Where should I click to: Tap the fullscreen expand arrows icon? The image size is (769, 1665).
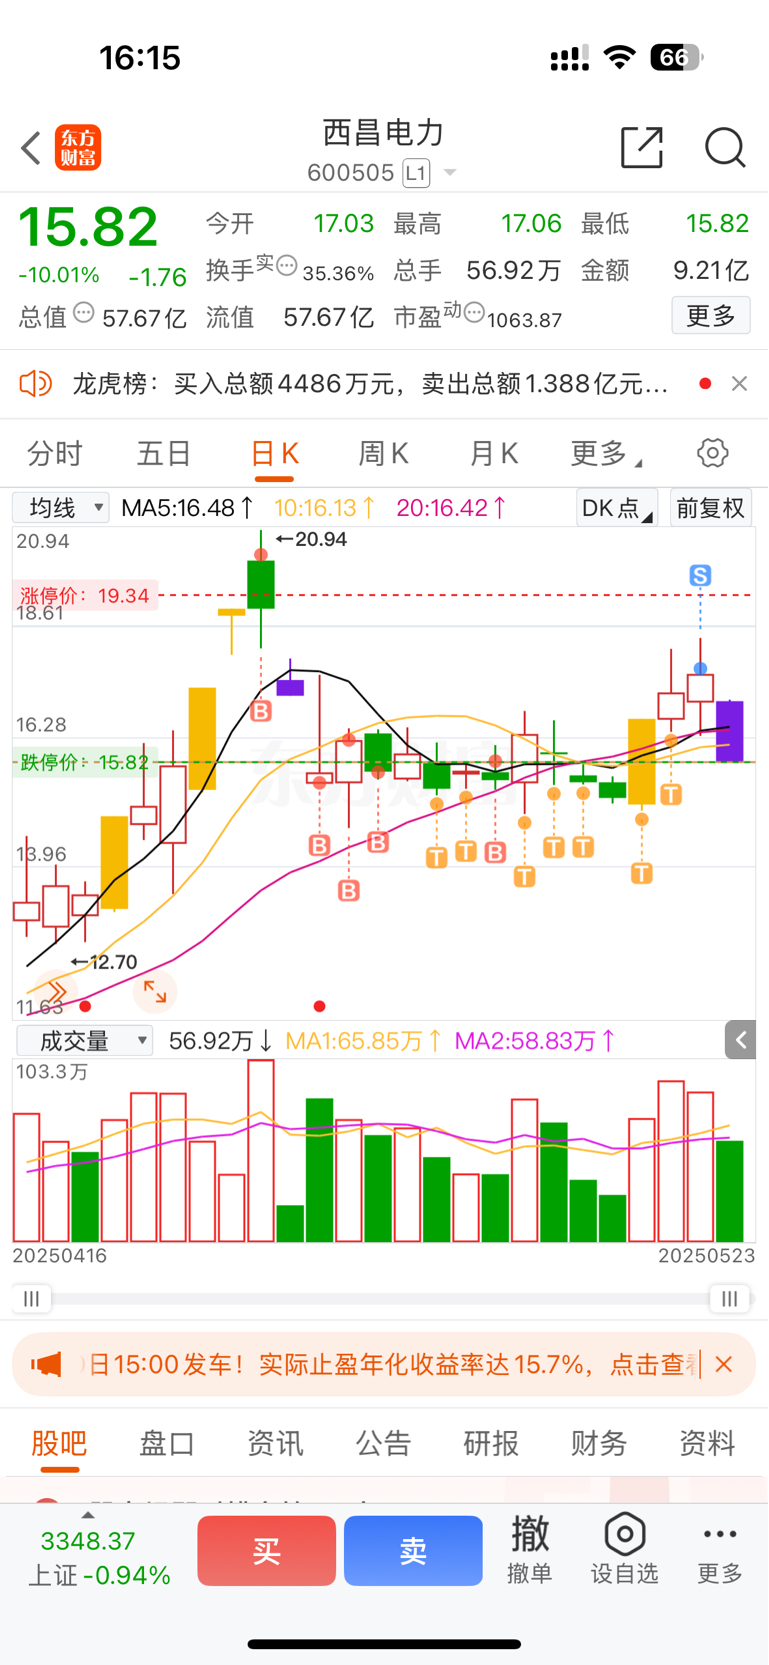(155, 991)
